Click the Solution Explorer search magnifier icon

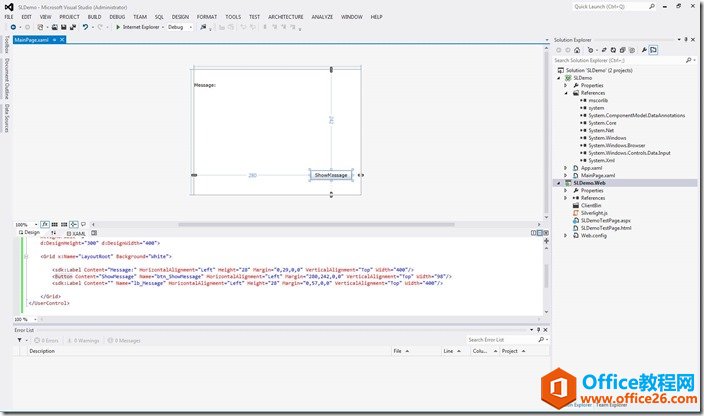click(x=688, y=60)
